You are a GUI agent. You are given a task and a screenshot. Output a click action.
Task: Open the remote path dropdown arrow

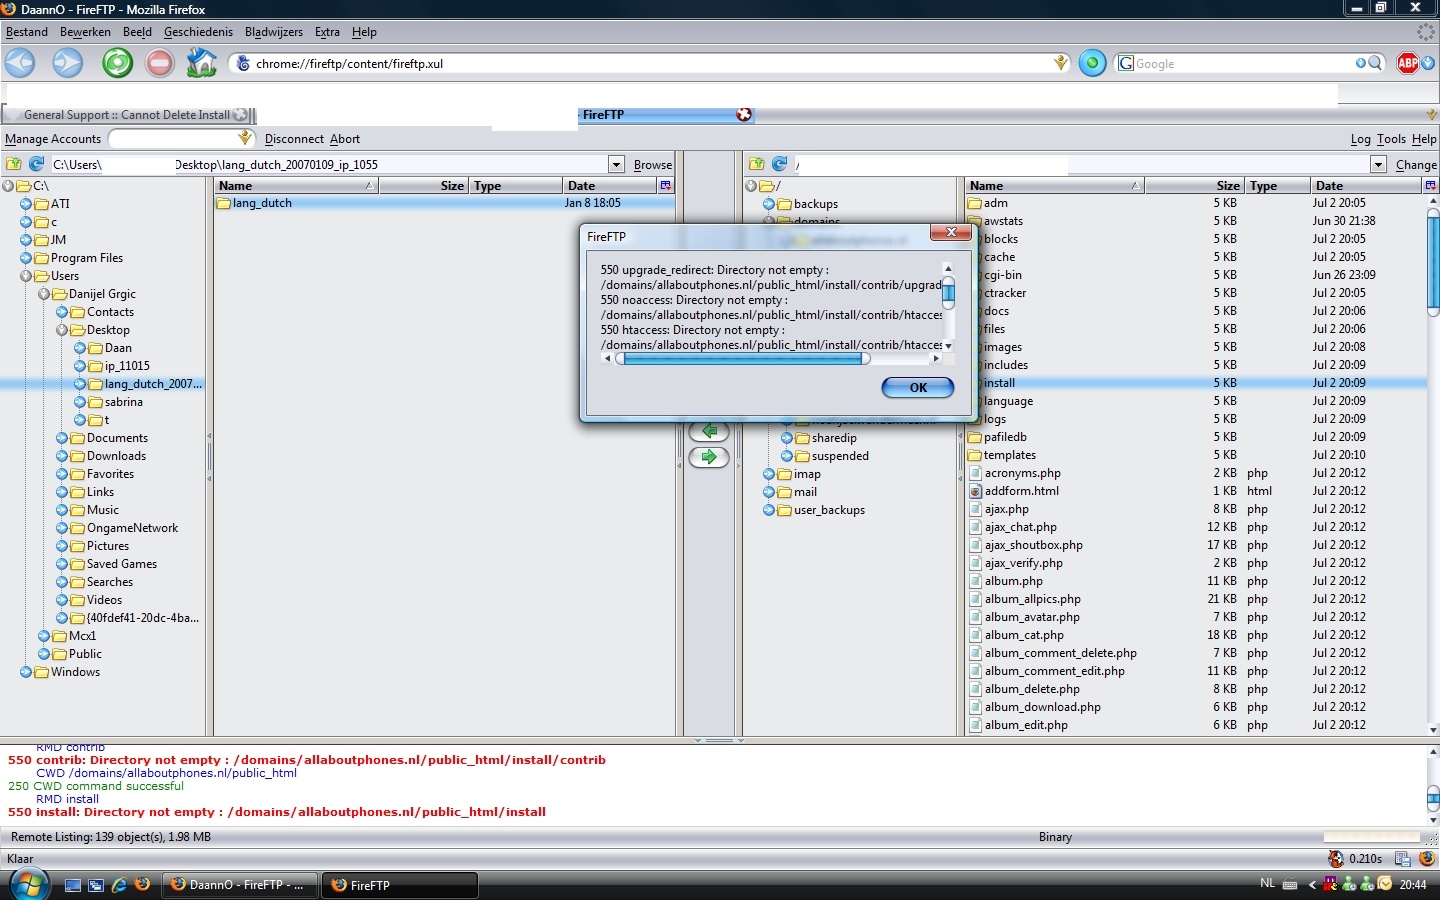click(x=1378, y=164)
